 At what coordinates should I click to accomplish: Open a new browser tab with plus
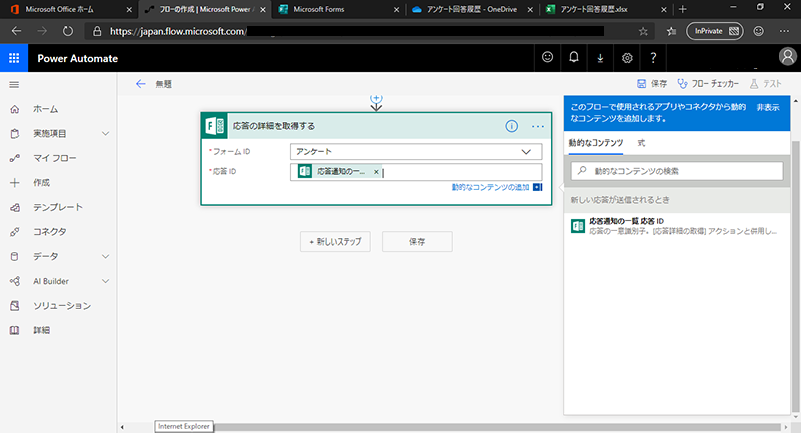[x=682, y=9]
